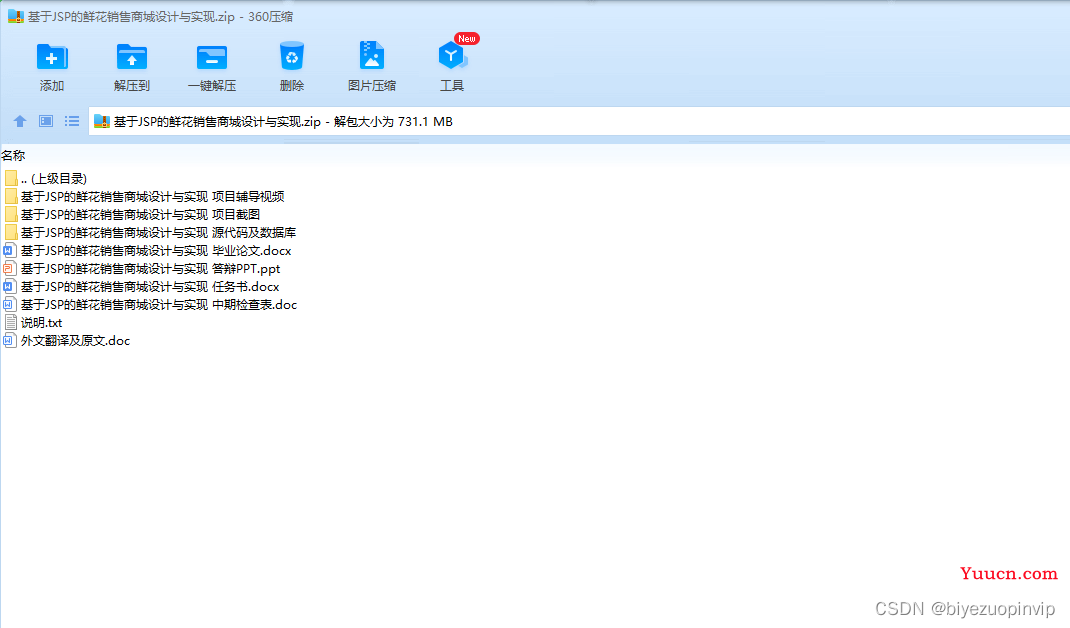Click the archive path address field
Viewport: 1070px width, 628px height.
click(x=579, y=122)
